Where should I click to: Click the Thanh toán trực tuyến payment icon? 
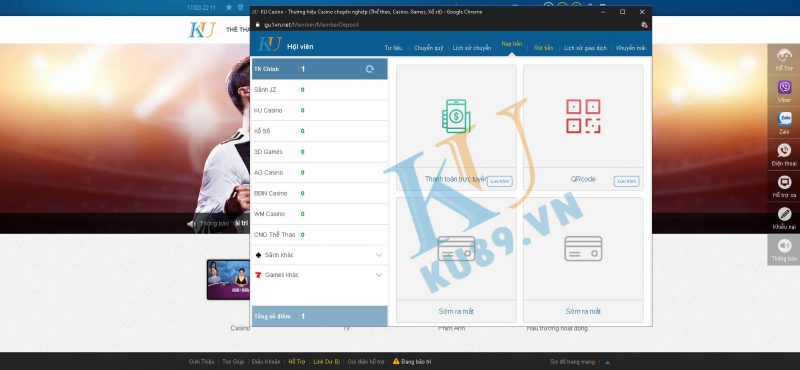click(456, 116)
